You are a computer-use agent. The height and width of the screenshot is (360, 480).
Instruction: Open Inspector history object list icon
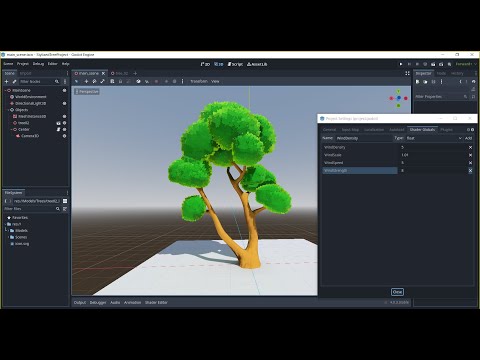pyautogui.click(x=474, y=82)
